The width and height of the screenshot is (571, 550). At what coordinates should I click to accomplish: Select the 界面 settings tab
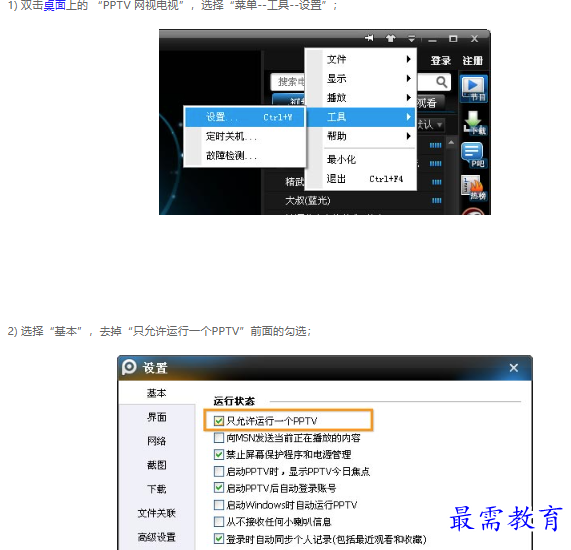157,417
